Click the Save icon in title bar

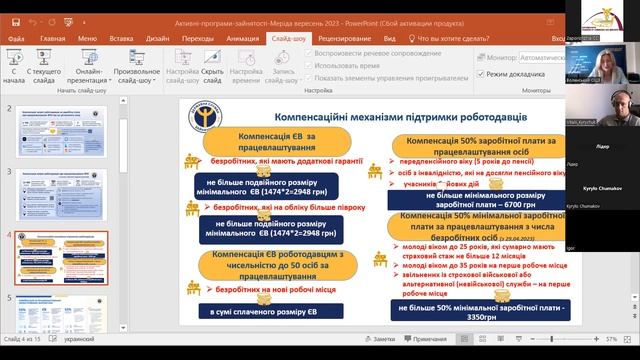[x=16, y=22]
